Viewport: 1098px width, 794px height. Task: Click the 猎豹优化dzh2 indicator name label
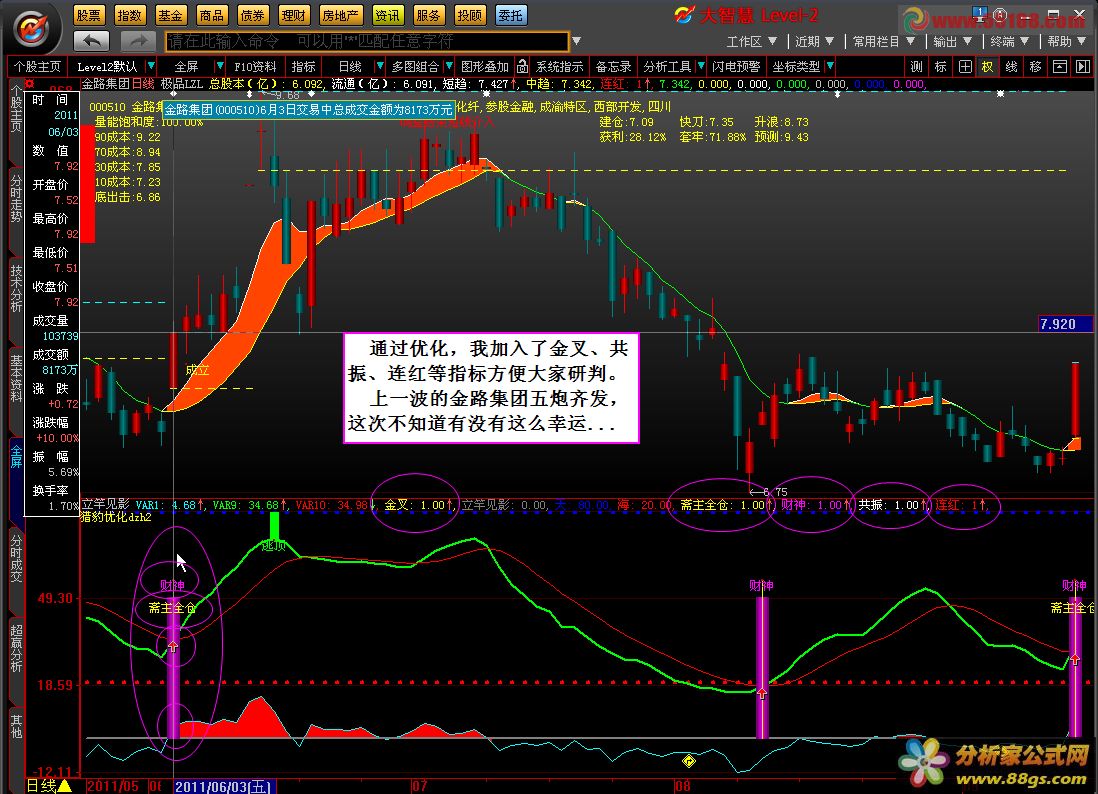[x=116, y=517]
